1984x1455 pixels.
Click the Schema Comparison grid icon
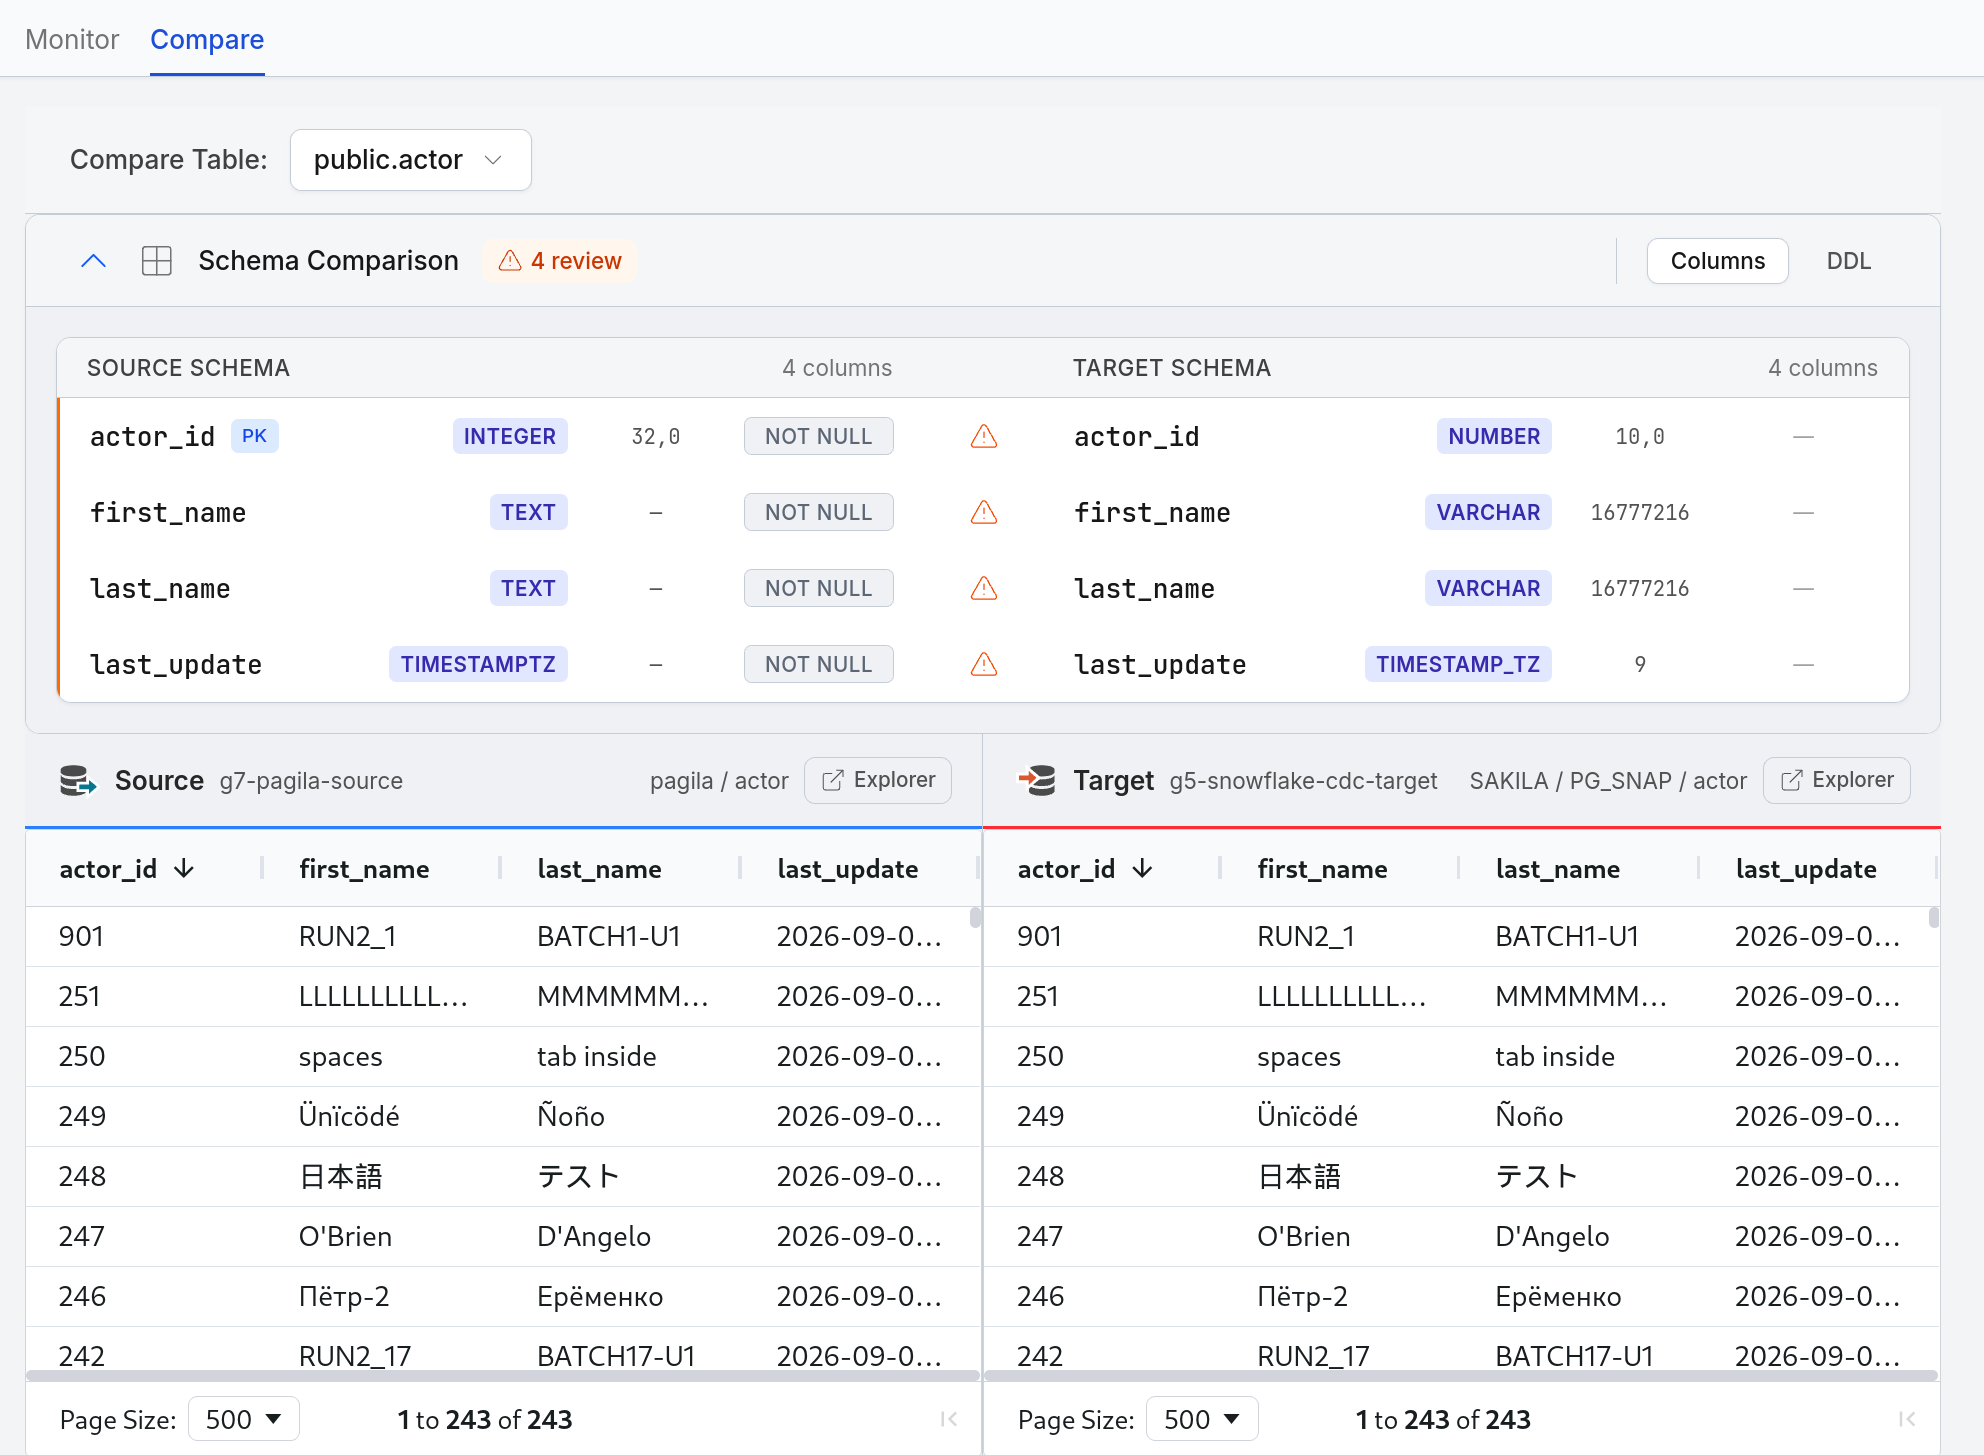coord(157,261)
